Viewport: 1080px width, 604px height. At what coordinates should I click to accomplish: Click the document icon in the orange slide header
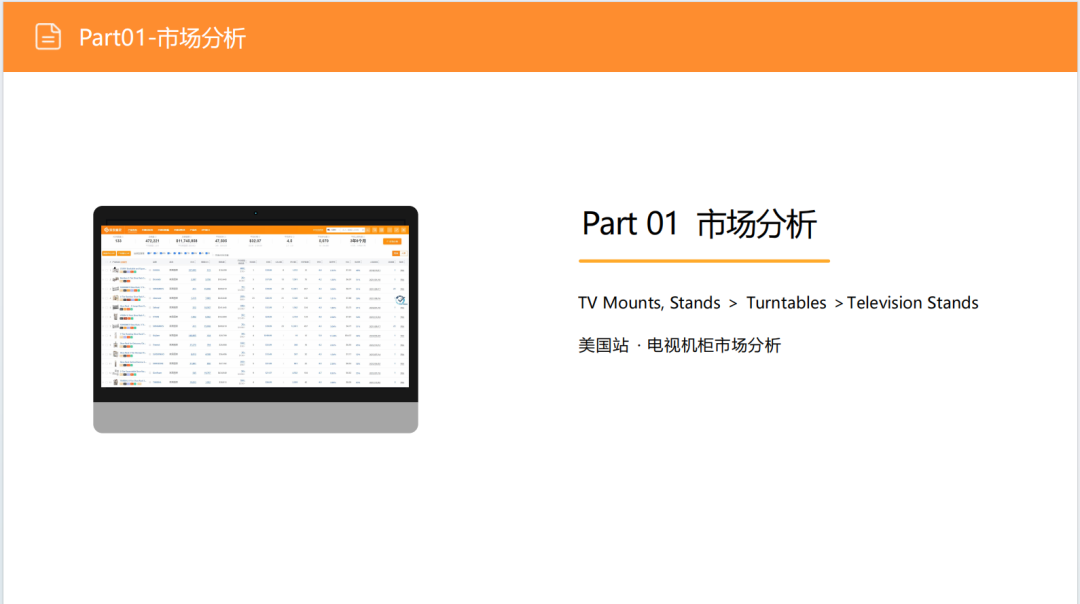(x=48, y=36)
